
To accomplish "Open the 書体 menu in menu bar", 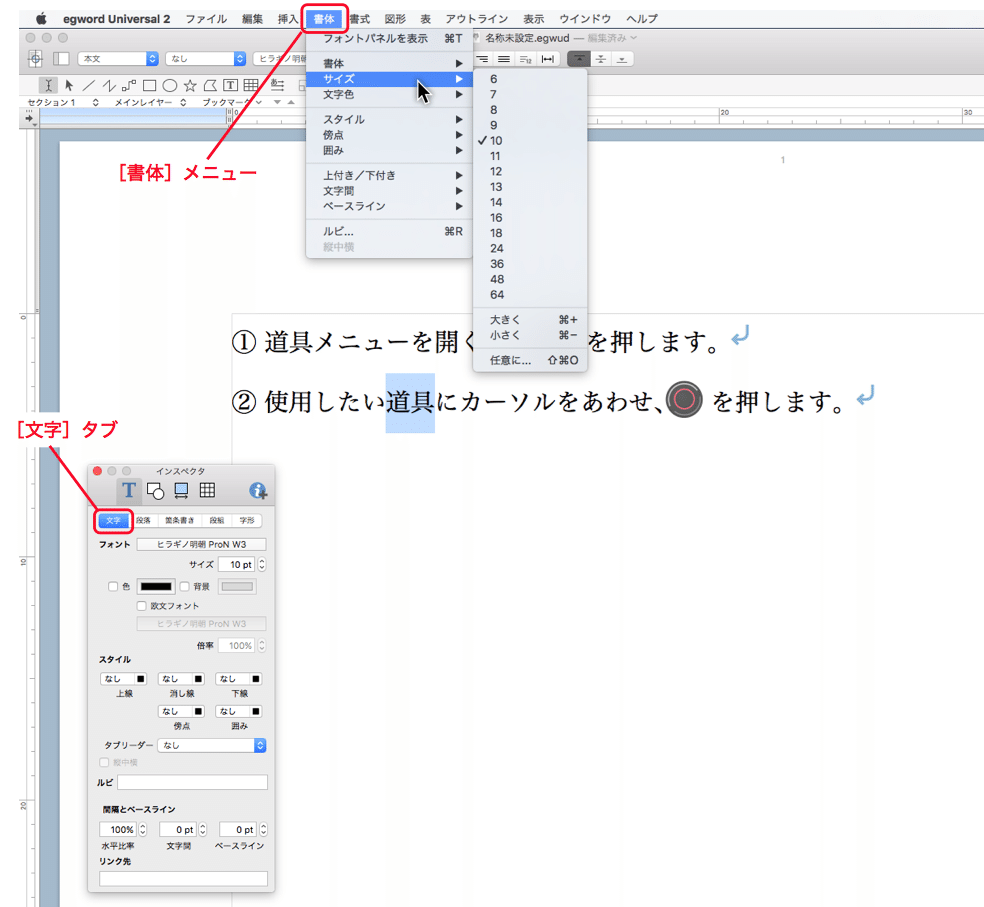I will 324,19.
